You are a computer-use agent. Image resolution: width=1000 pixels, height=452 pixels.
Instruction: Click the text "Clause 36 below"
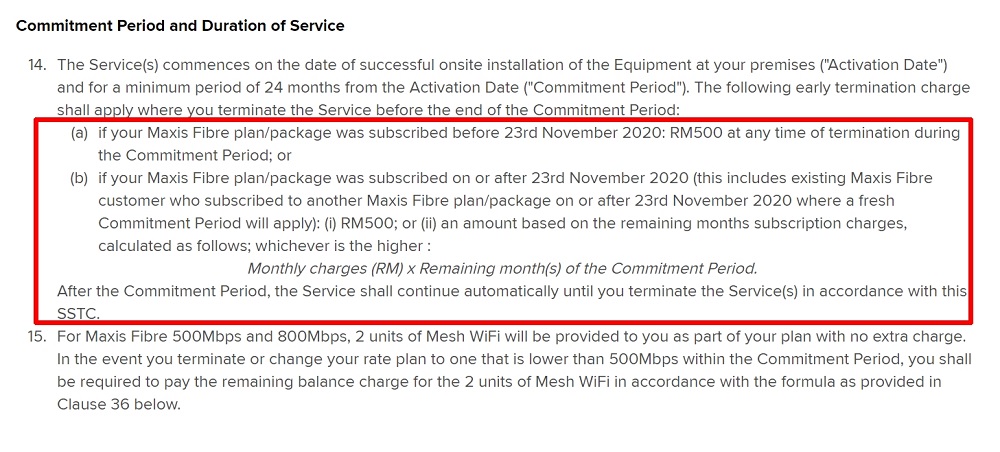coord(118,404)
